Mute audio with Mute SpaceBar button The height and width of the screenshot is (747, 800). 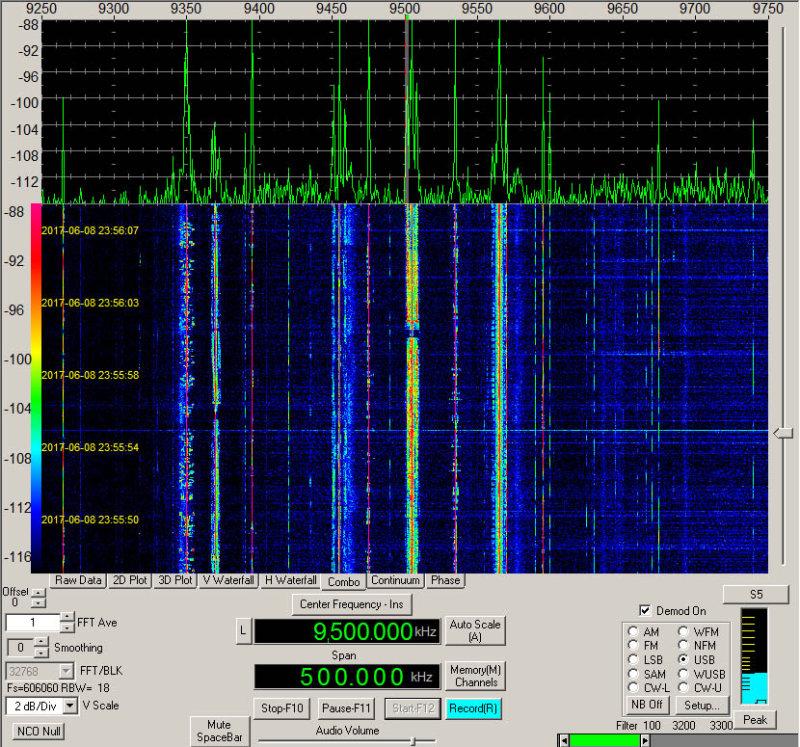pyautogui.click(x=219, y=731)
